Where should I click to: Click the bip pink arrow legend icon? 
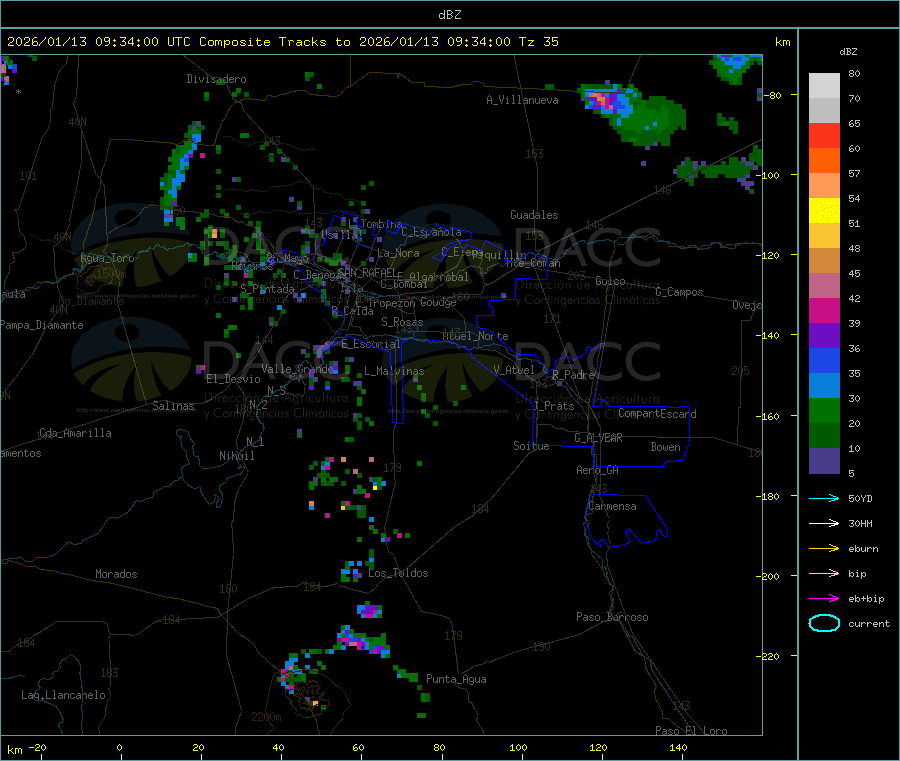[824, 573]
